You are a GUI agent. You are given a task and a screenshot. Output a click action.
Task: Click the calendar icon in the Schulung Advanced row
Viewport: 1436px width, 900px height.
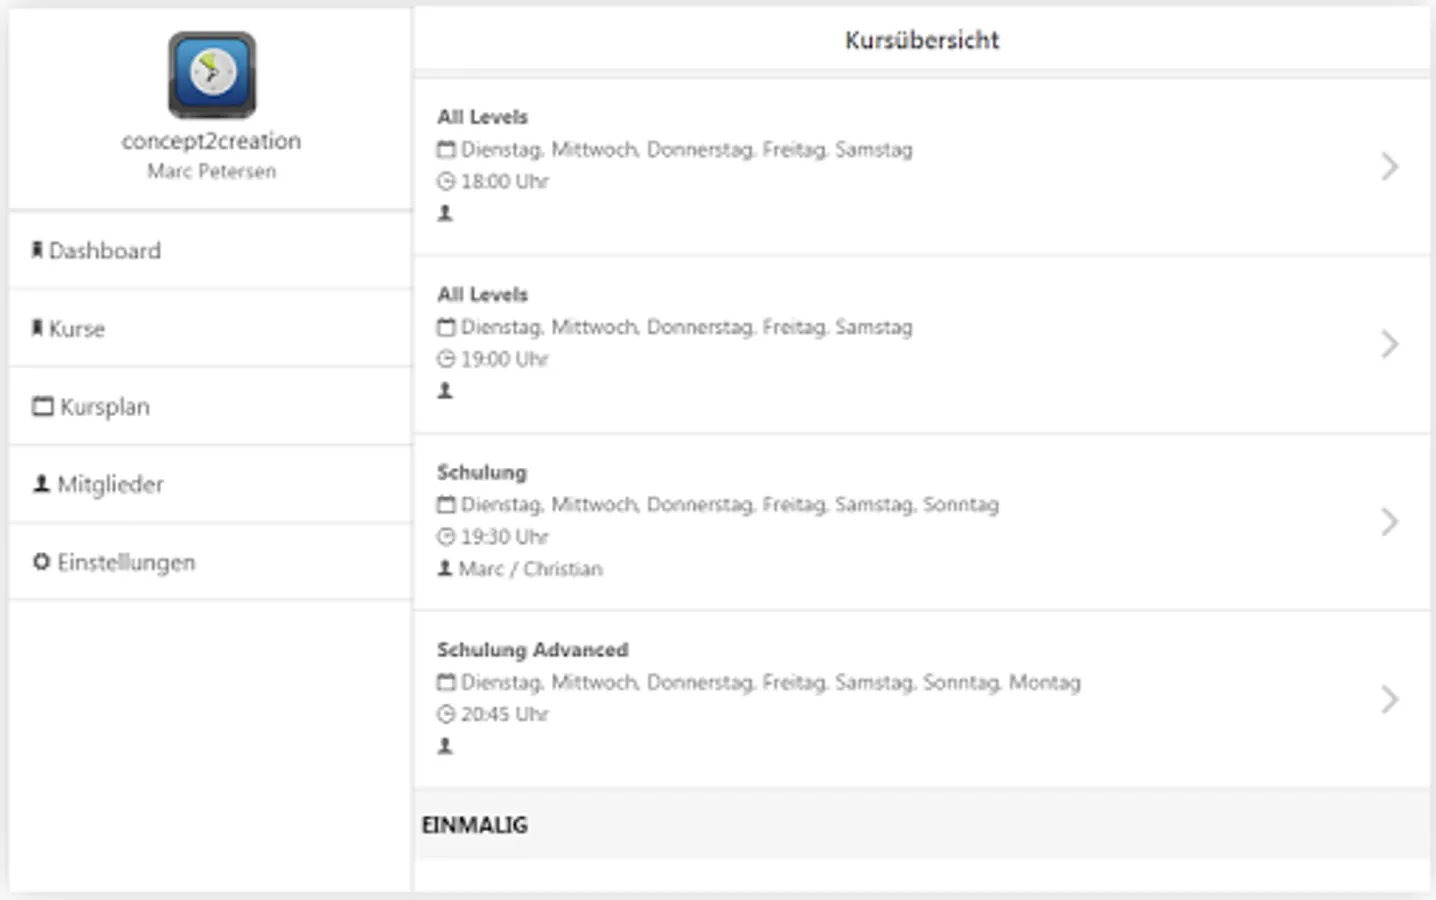(x=446, y=682)
